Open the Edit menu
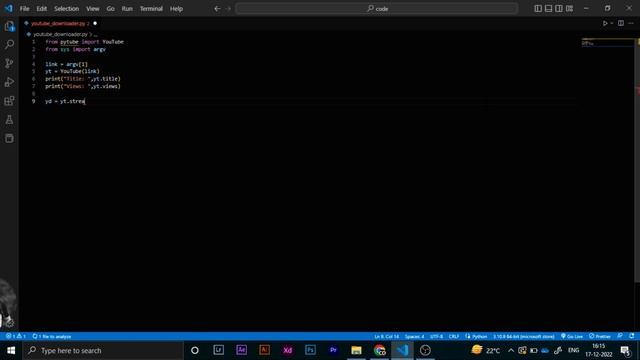The height and width of the screenshot is (360, 640). coord(42,9)
